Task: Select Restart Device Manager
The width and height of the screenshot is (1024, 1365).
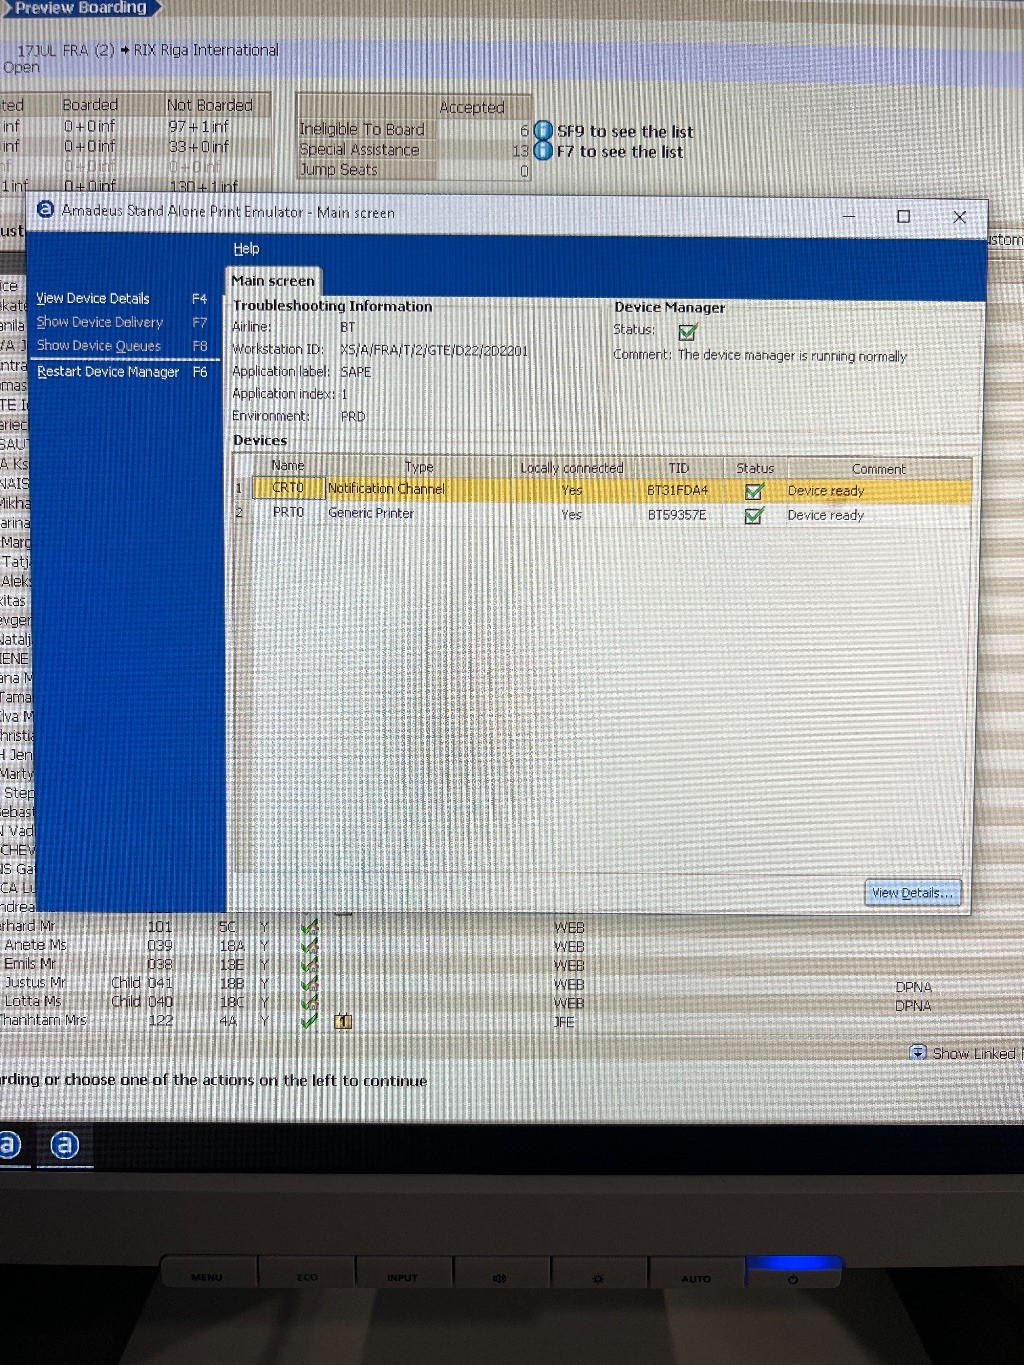Action: tap(108, 372)
